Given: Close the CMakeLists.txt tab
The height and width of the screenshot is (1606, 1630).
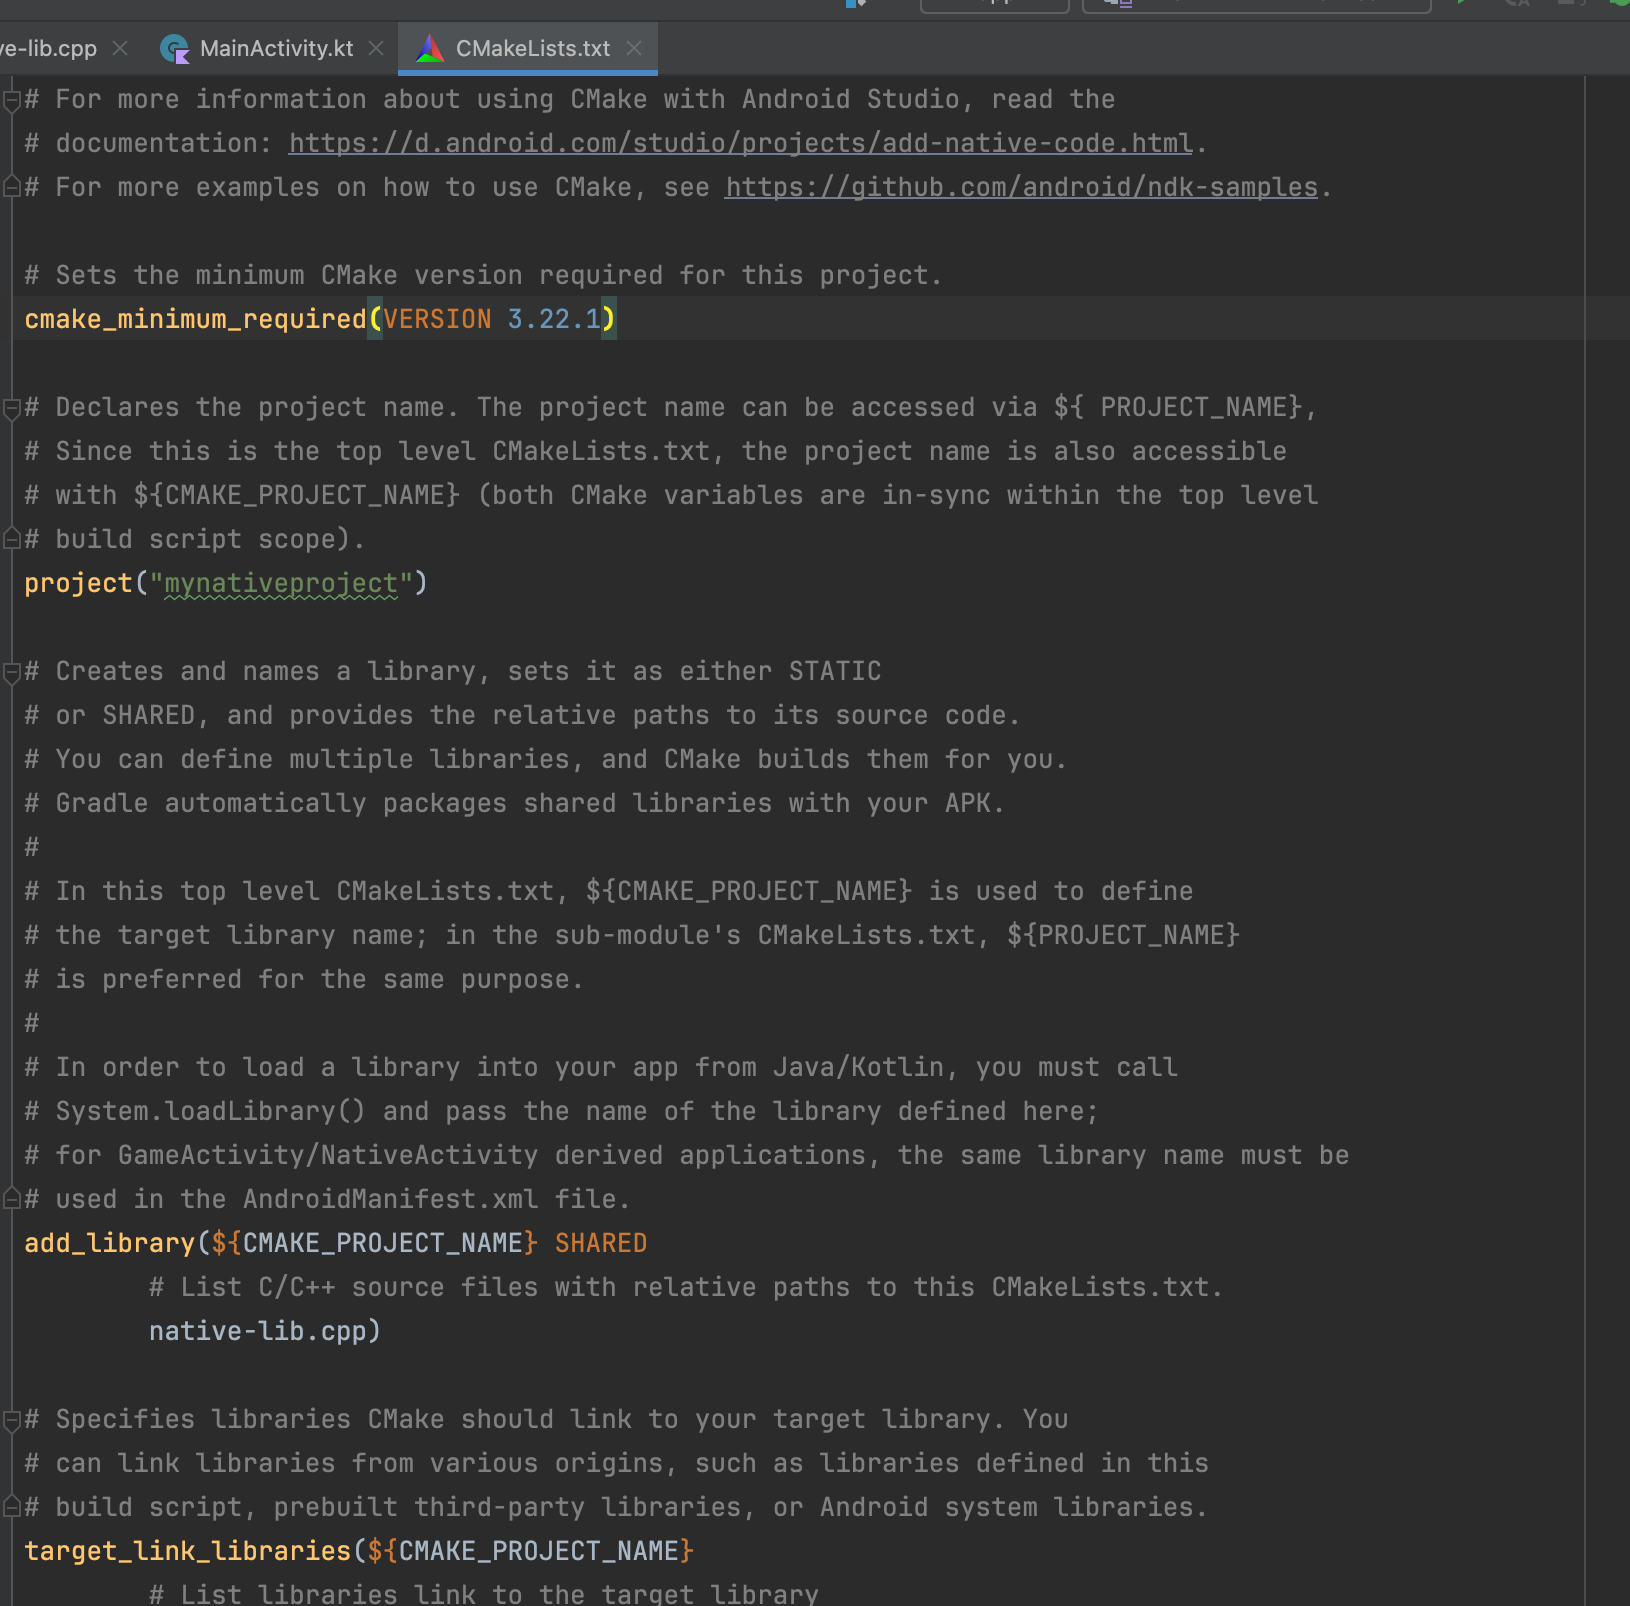Looking at the screenshot, I should click(x=634, y=48).
